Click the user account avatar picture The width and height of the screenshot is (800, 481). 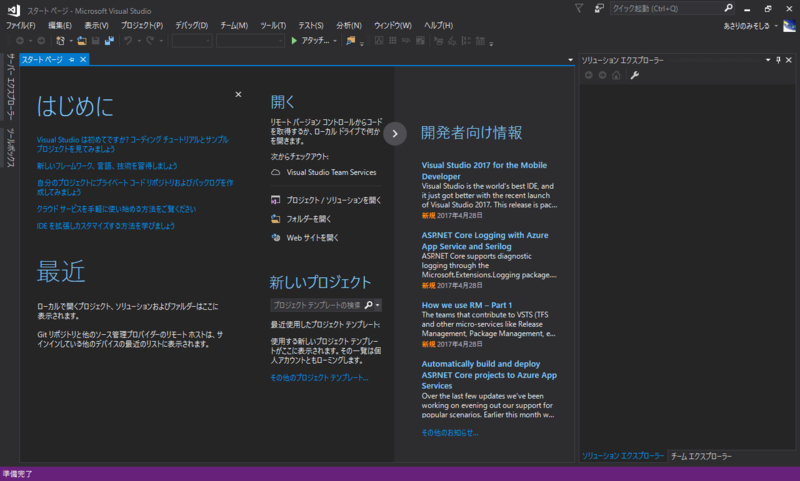[x=789, y=26]
